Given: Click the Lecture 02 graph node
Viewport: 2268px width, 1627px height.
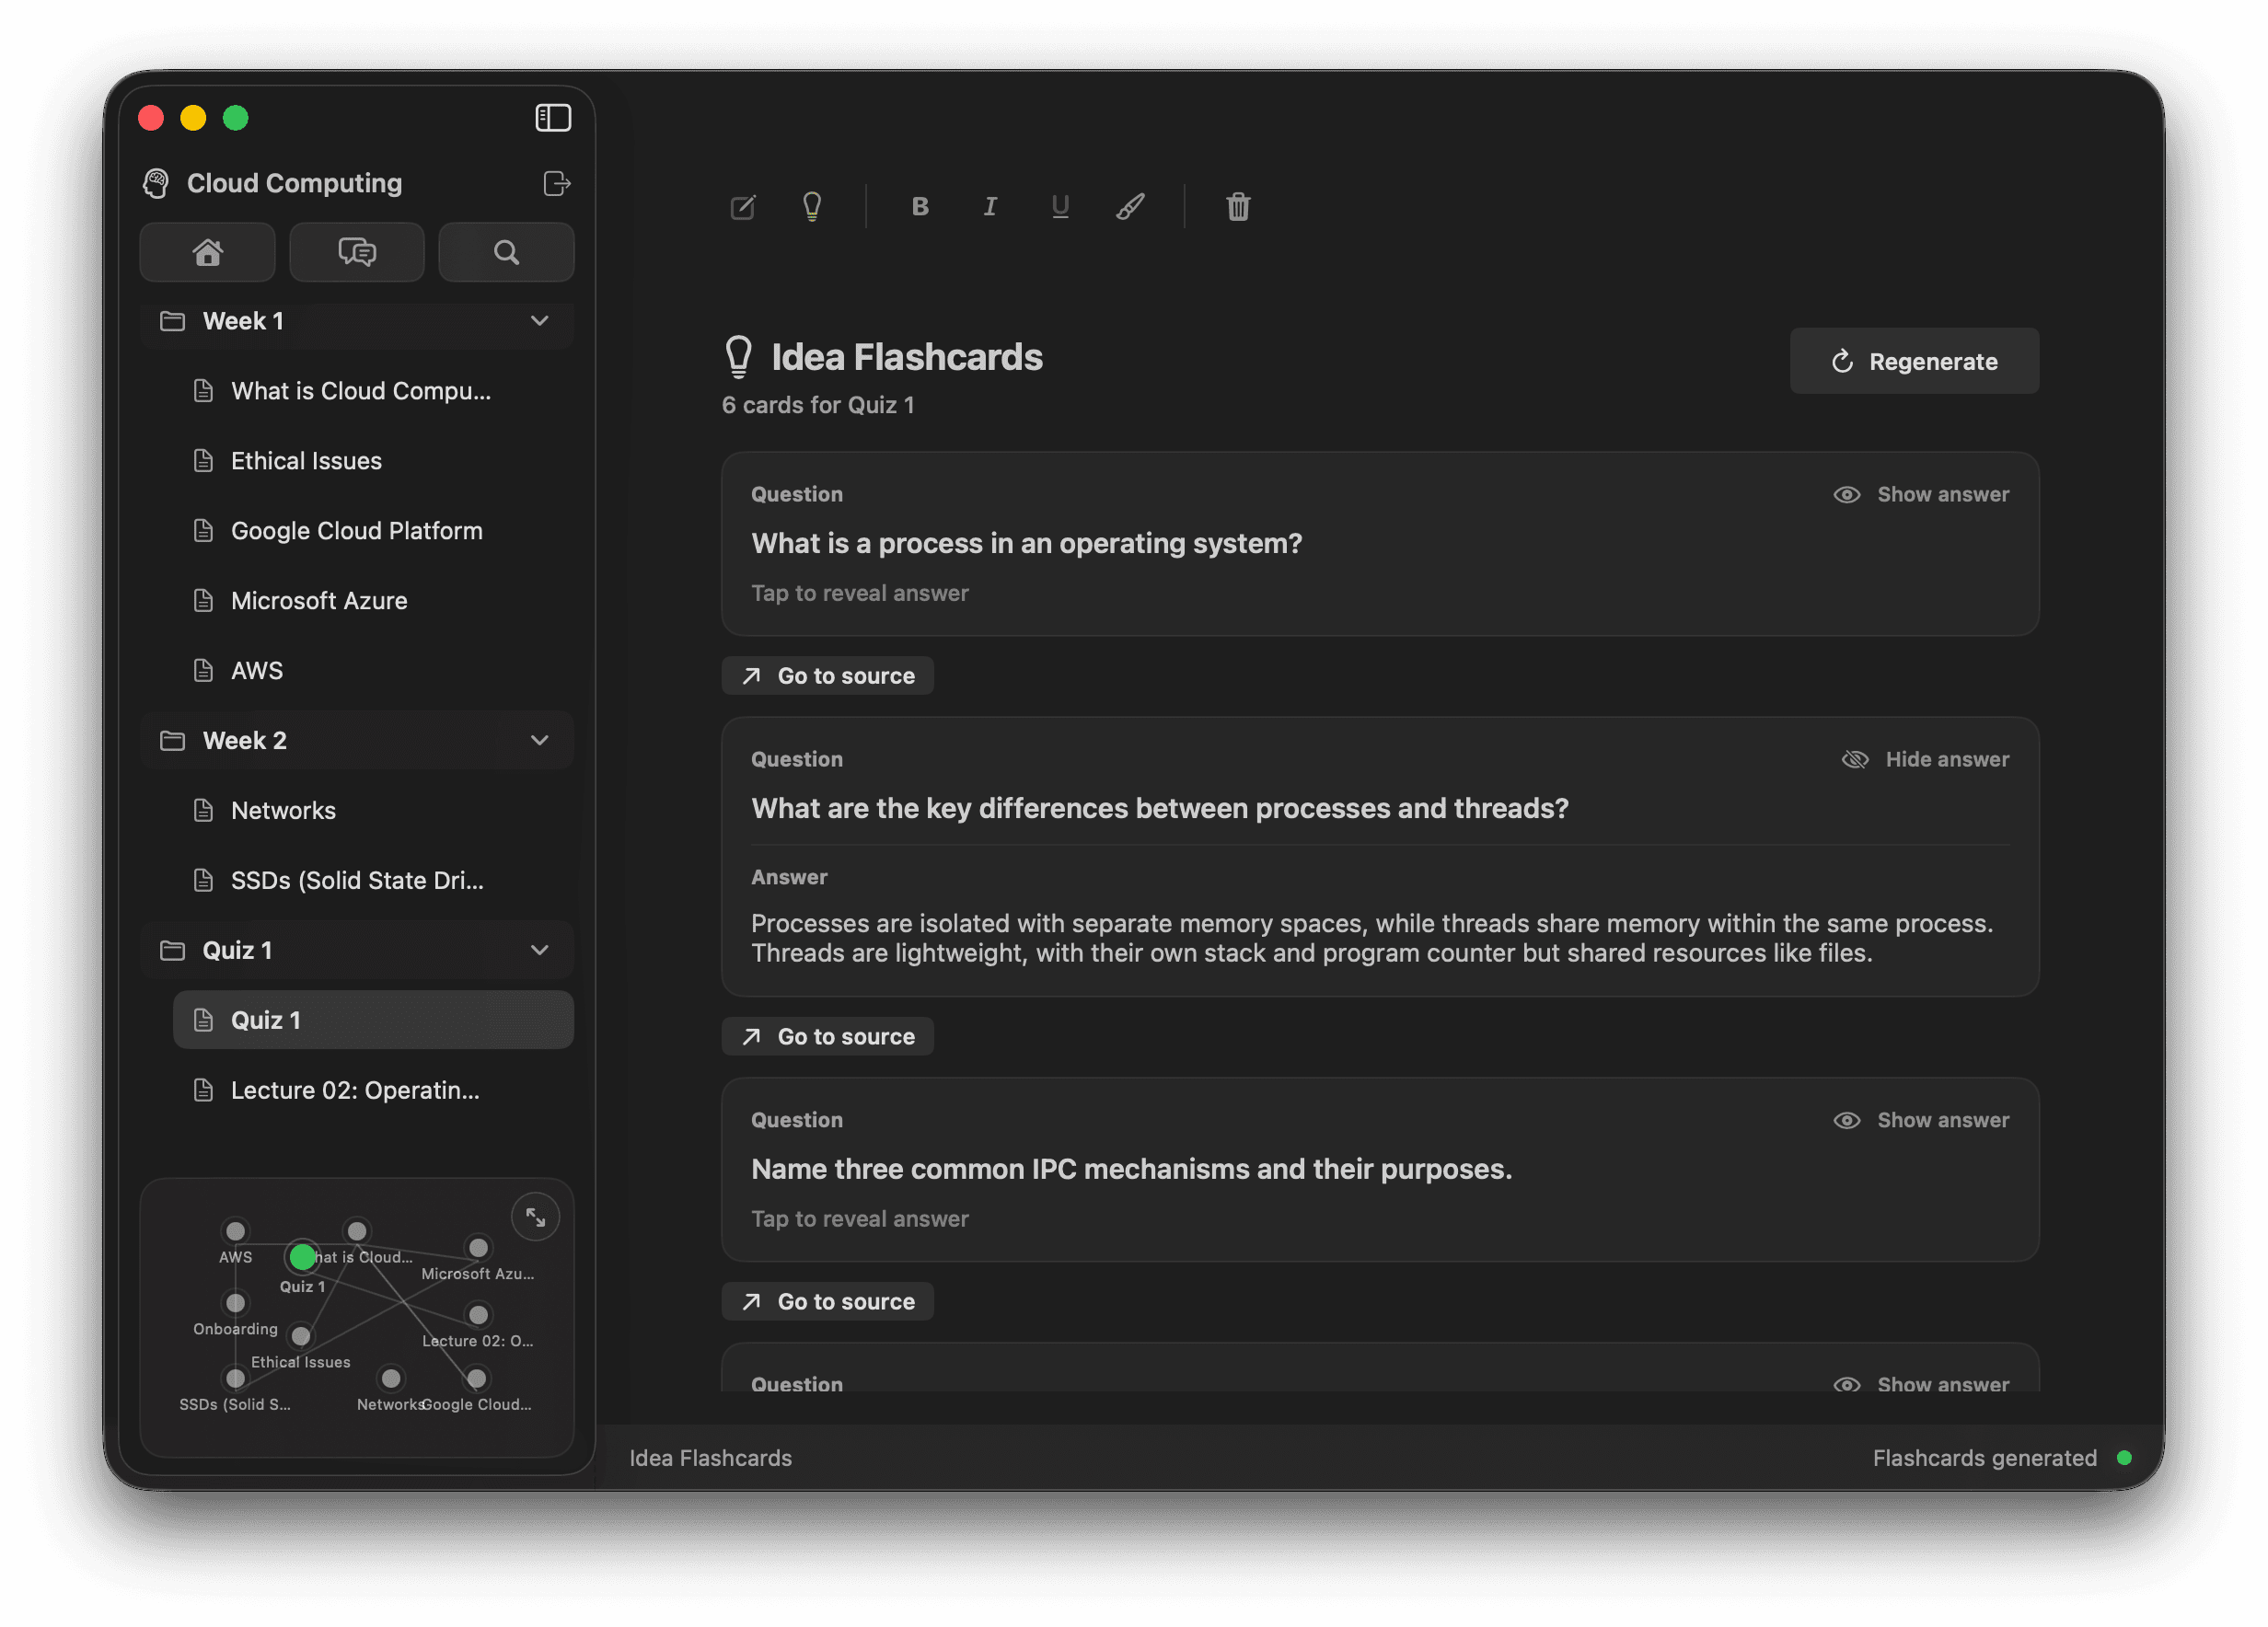Looking at the screenshot, I should tap(478, 1315).
